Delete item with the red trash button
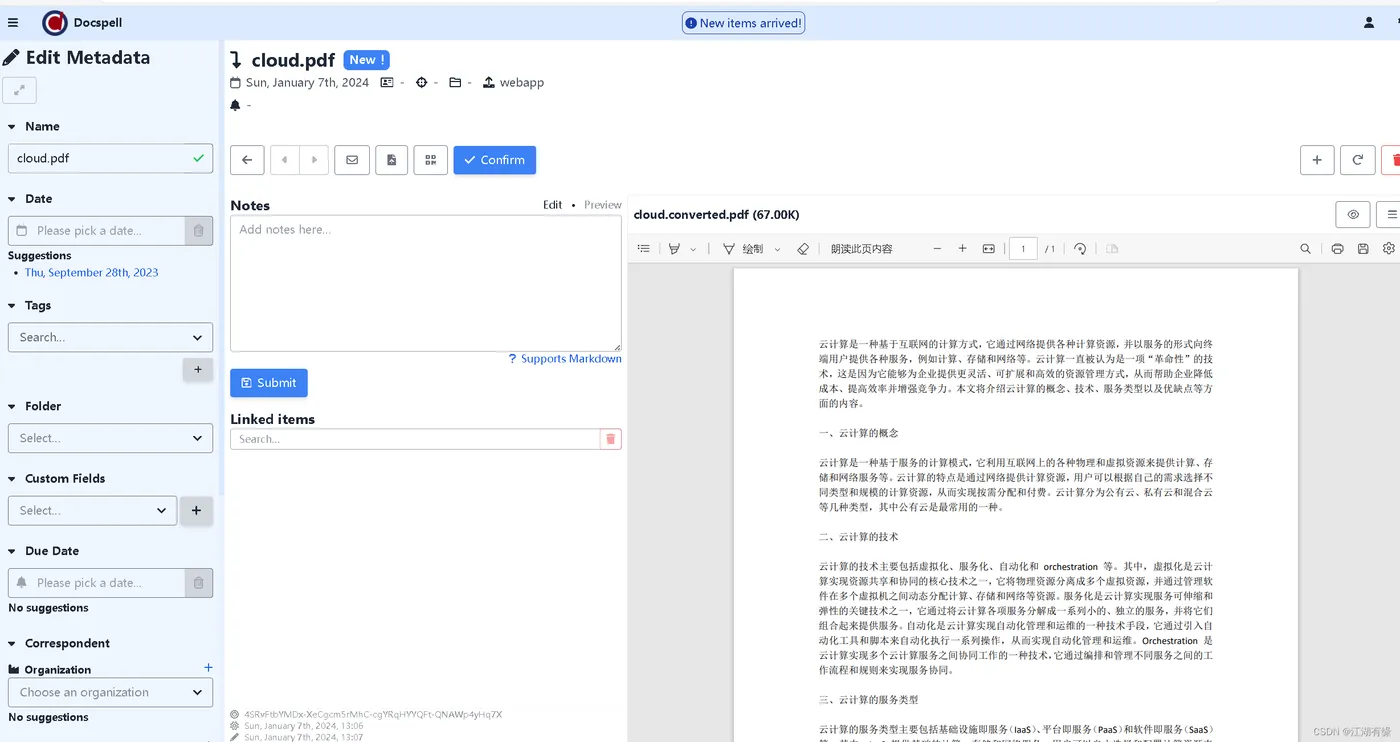 (1392, 160)
